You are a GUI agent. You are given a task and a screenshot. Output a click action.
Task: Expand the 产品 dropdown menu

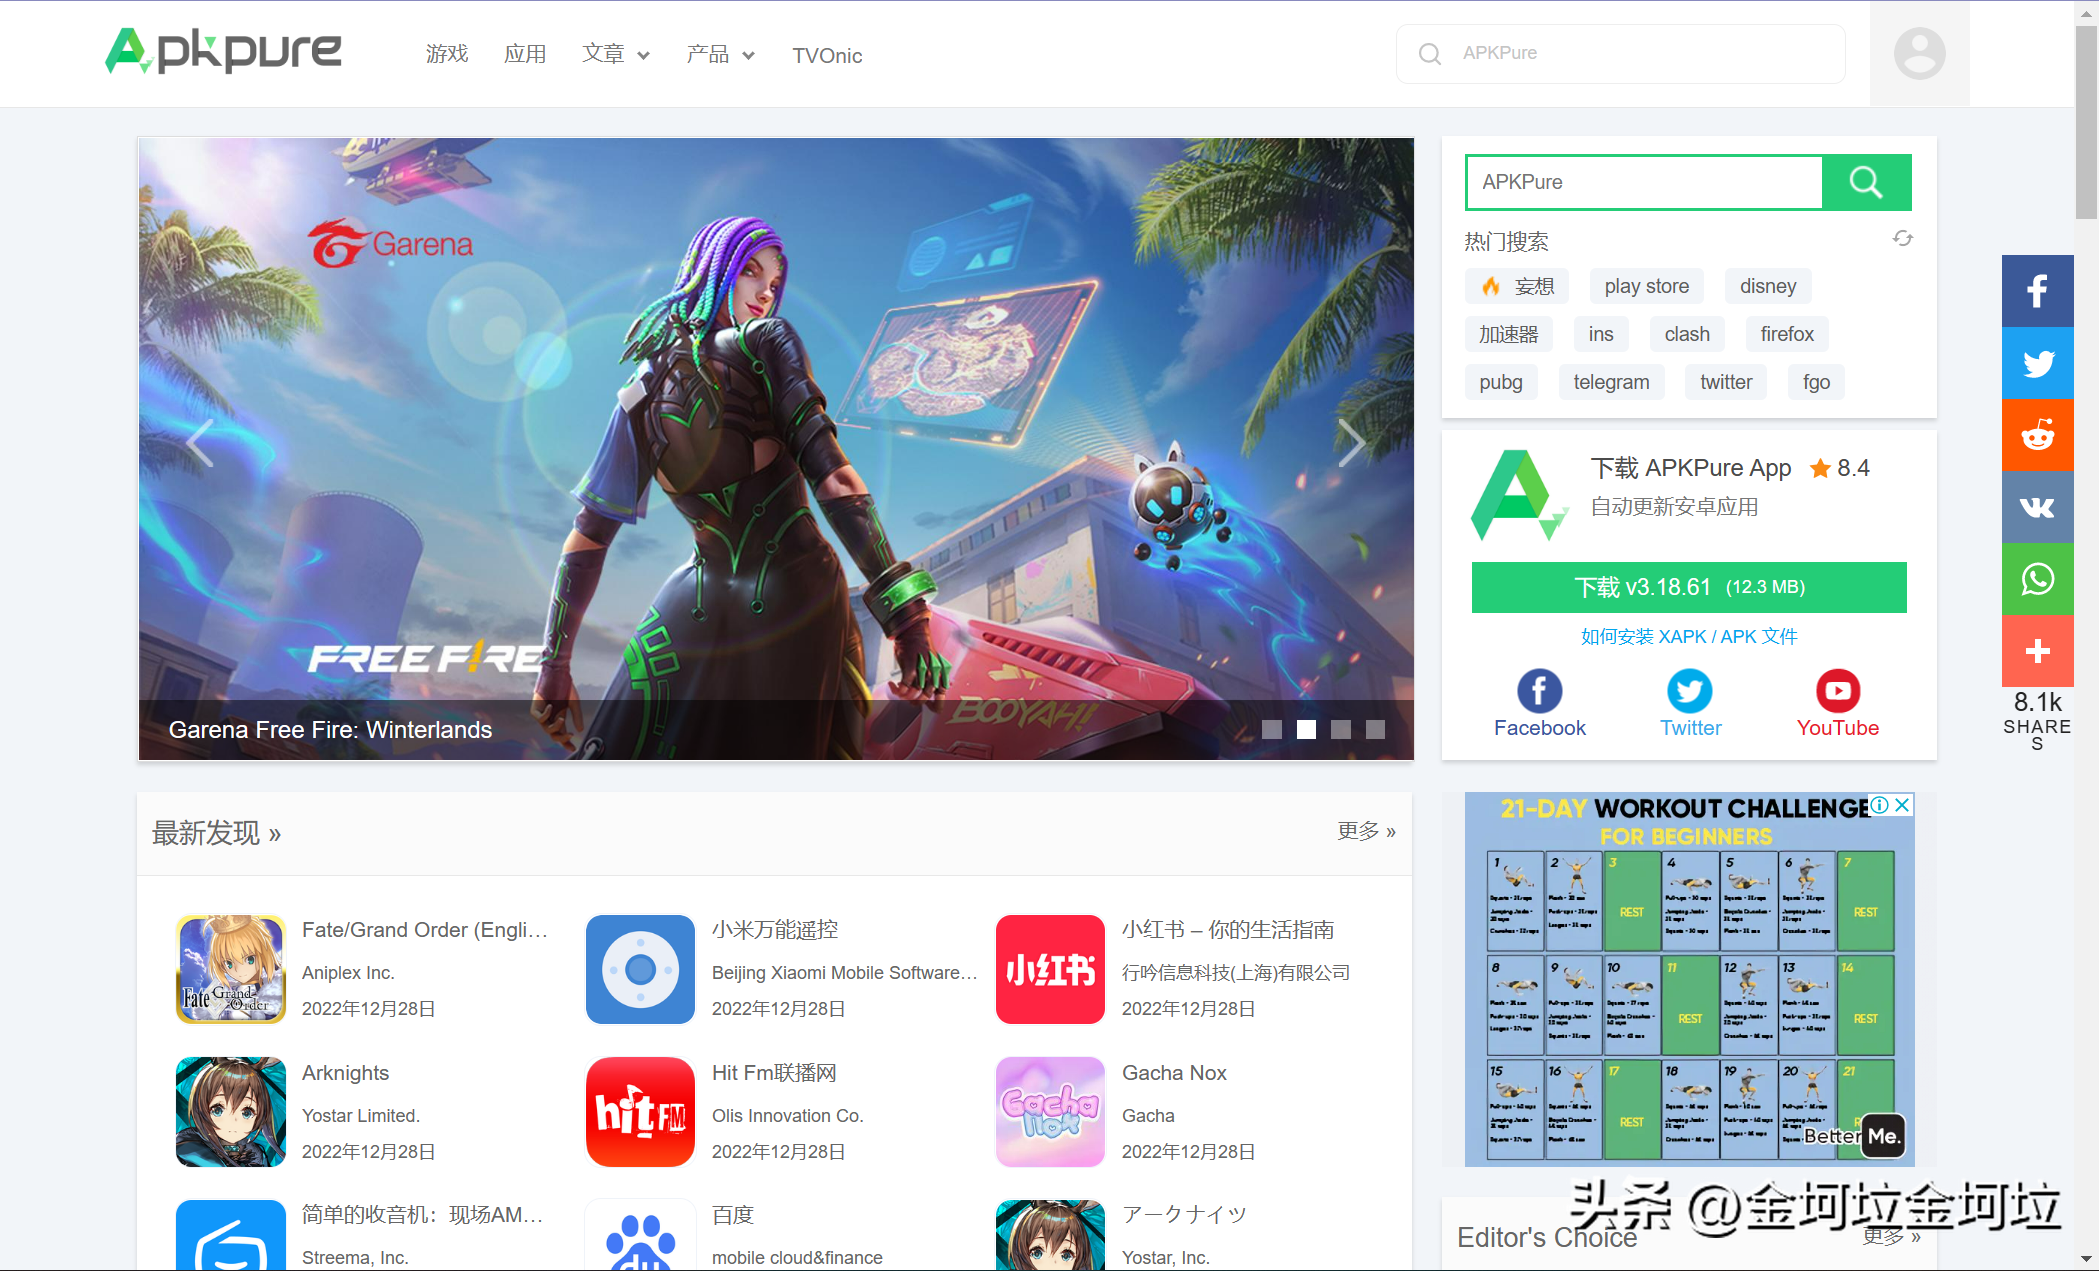click(720, 55)
